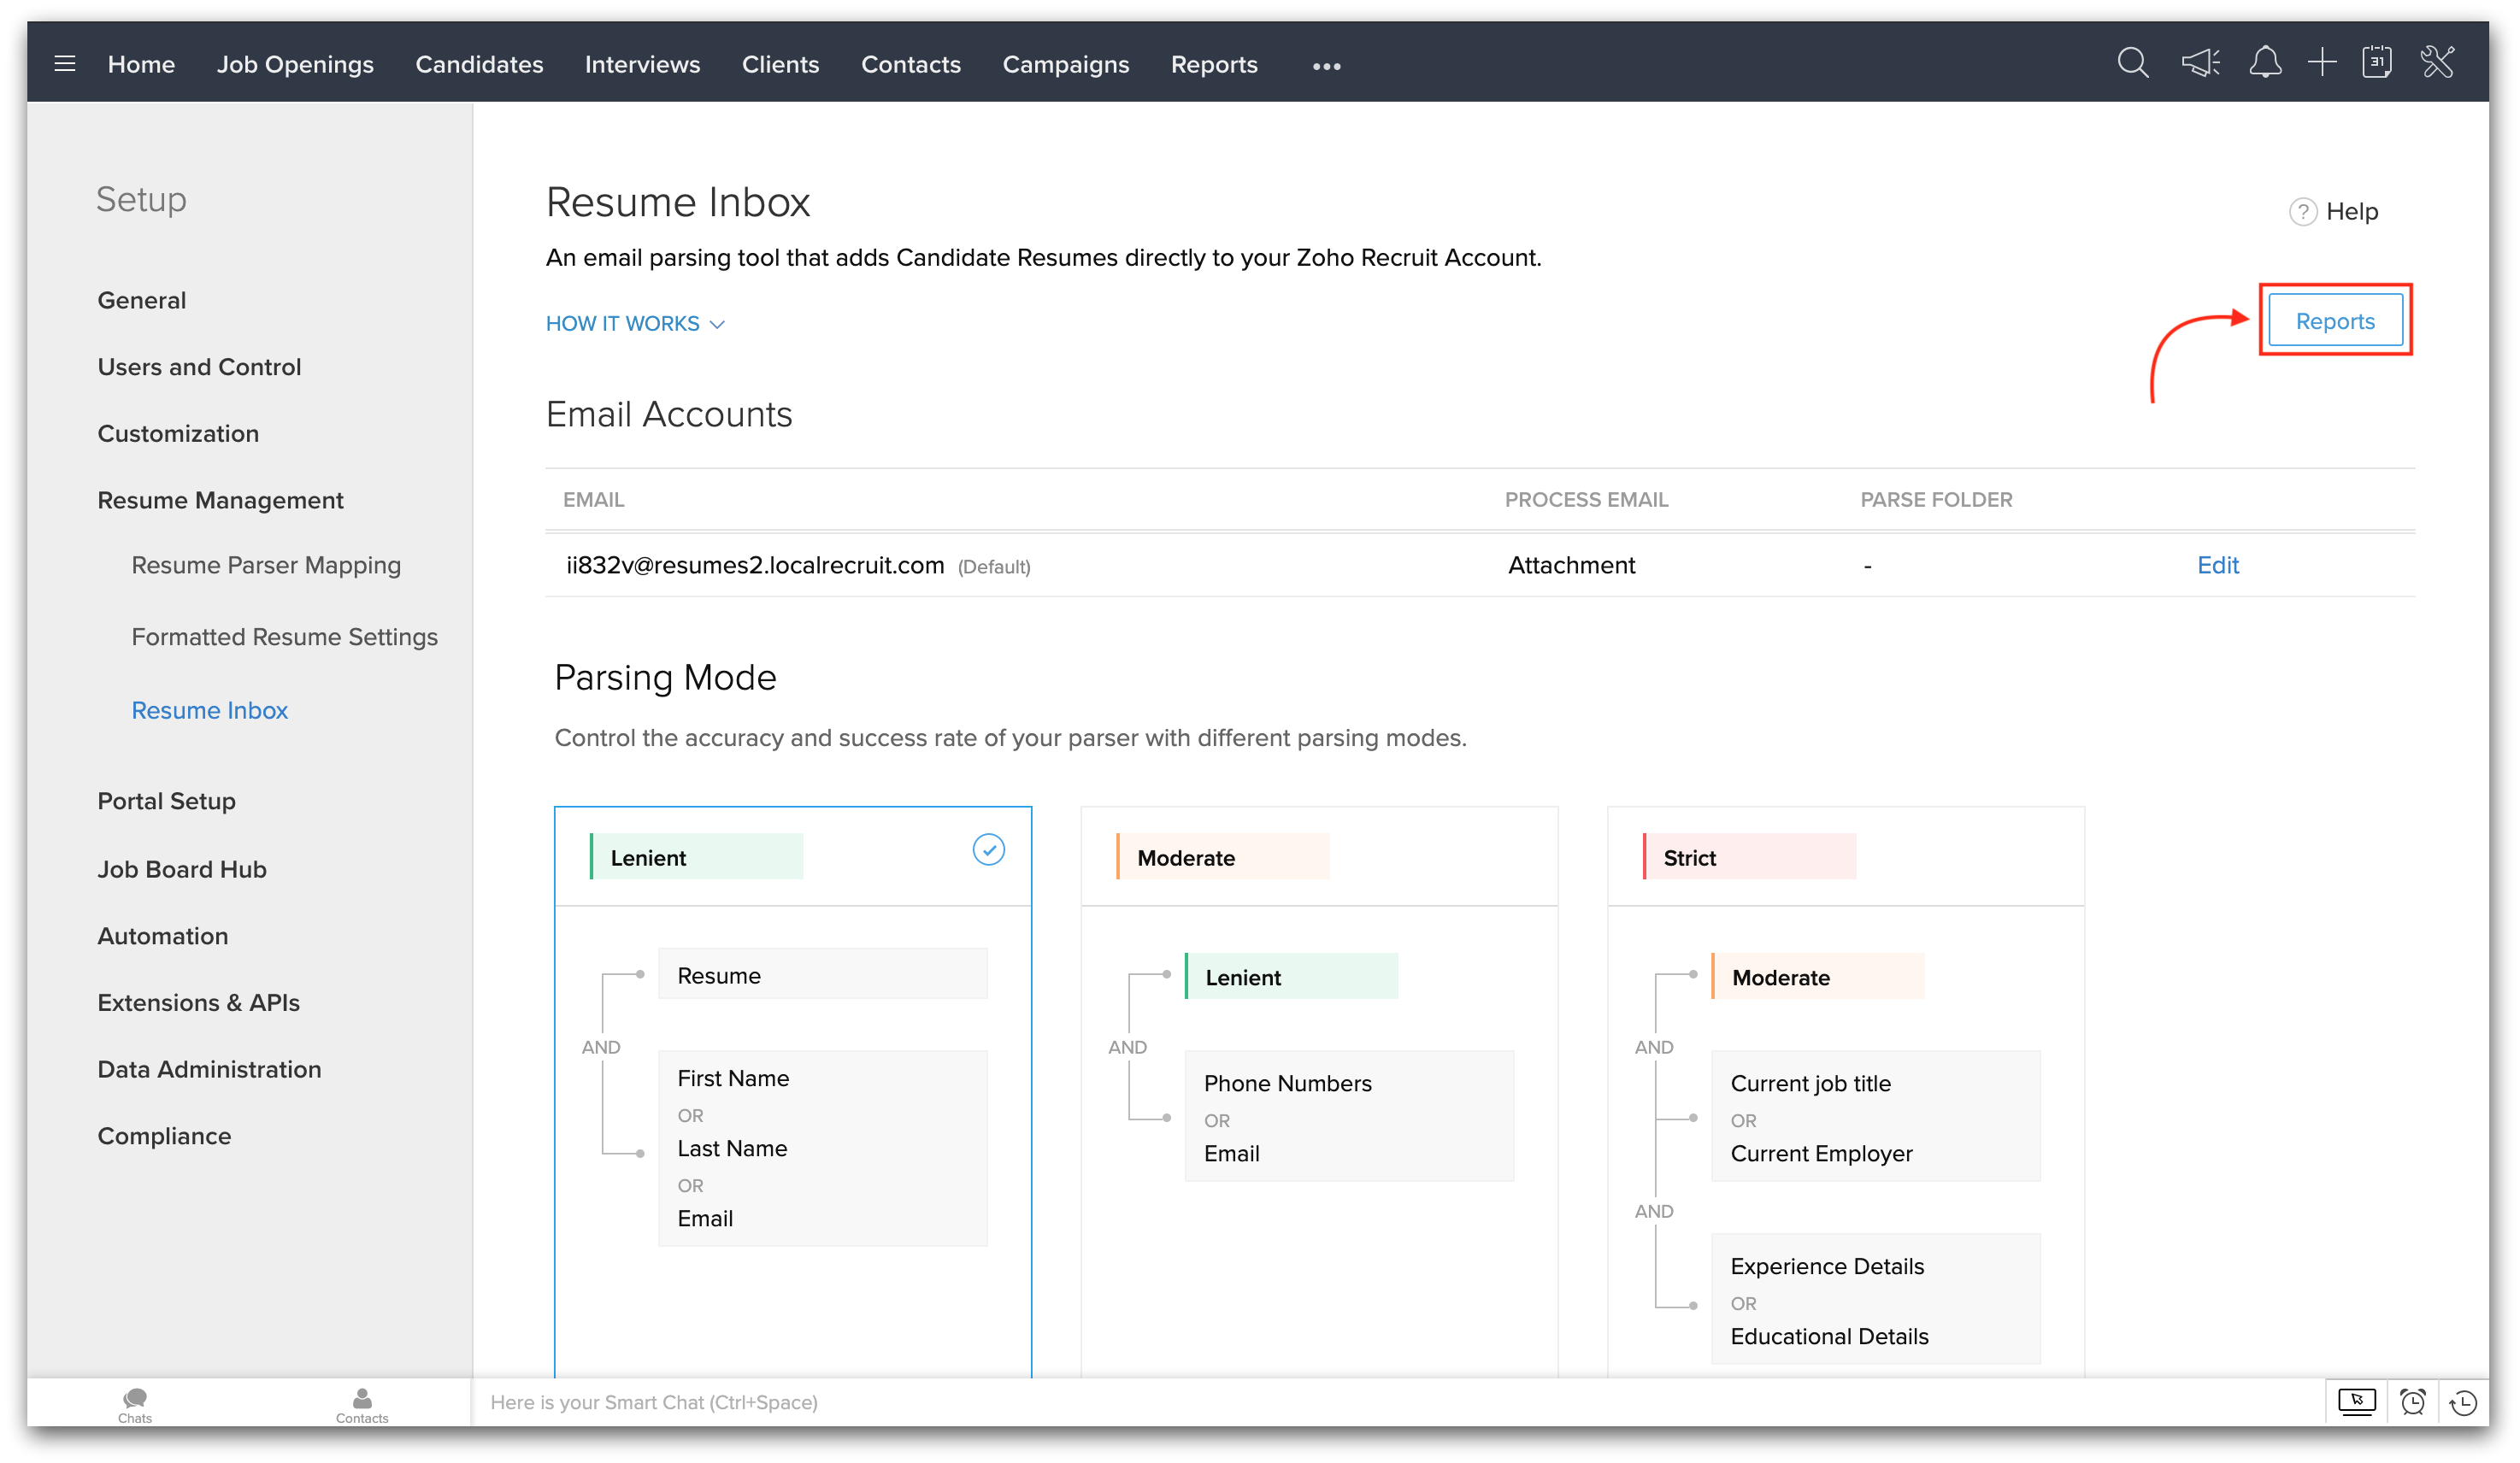Click the outlined Reports button
Image resolution: width=2520 pixels, height=1463 pixels.
[x=2334, y=321]
